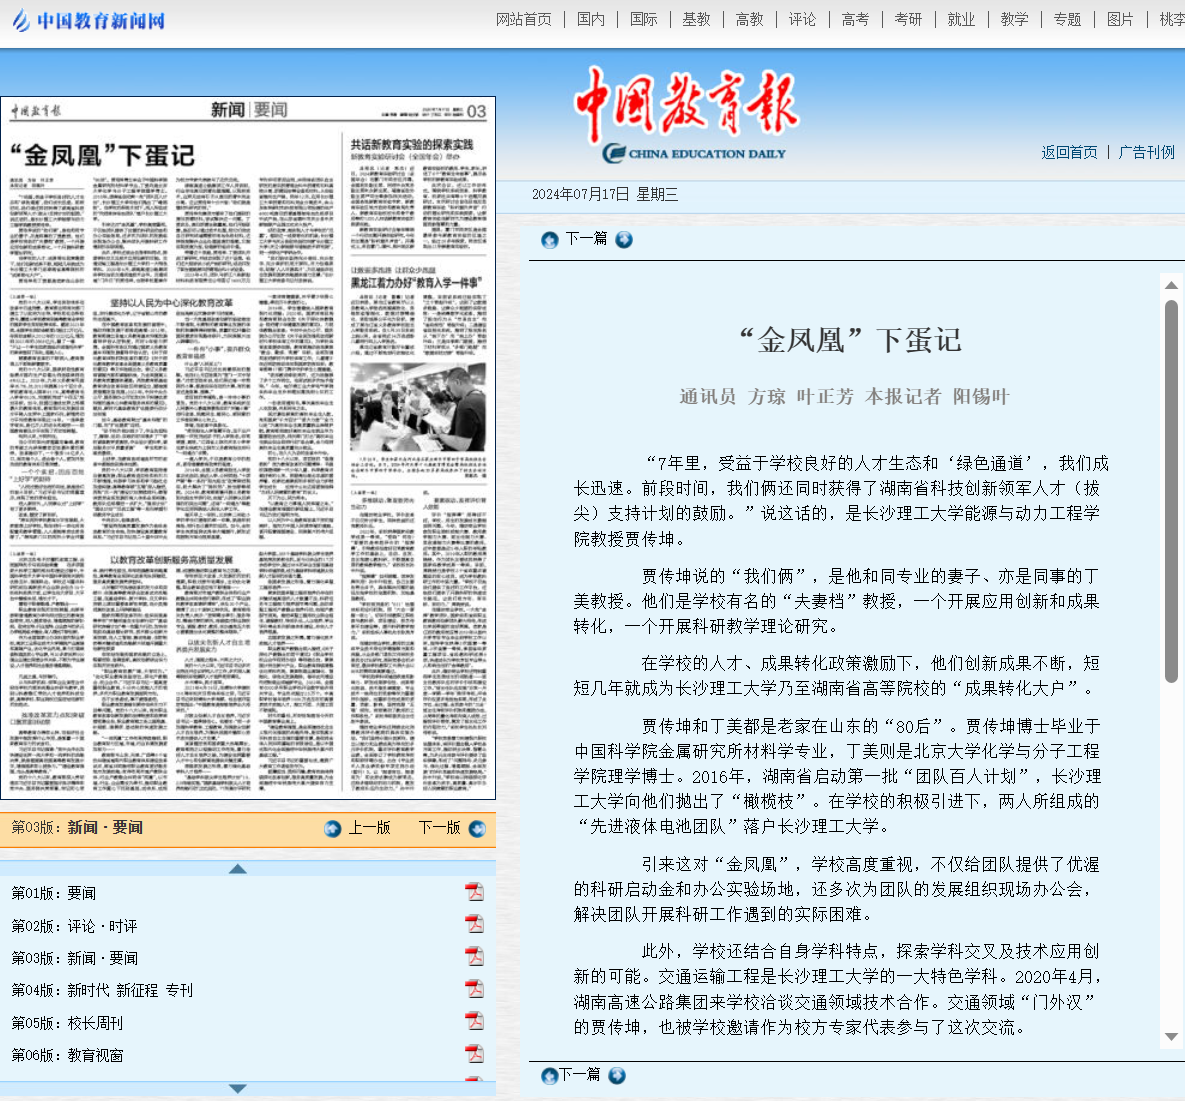This screenshot has height=1101, width=1185.
Task: Move the edition list up with the up triangle
Action: [237, 869]
